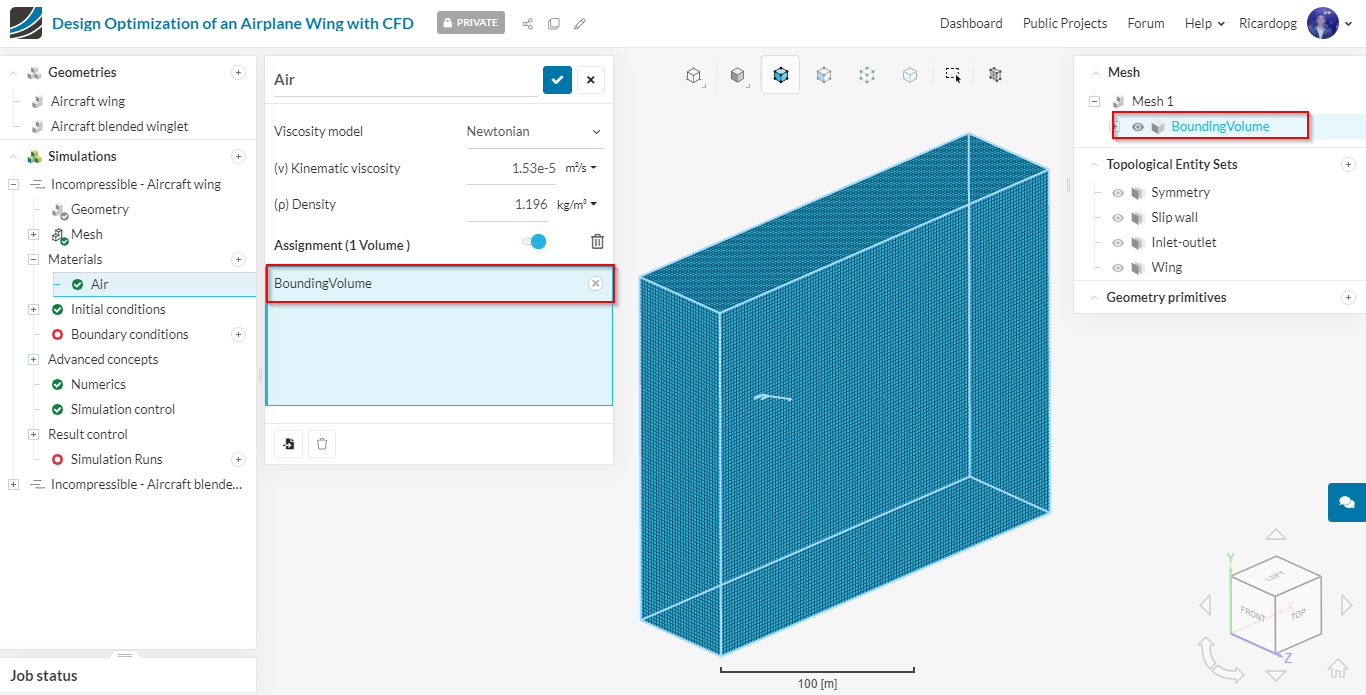Confirm Air material with the checkmark button
The image size is (1366, 695).
click(557, 80)
